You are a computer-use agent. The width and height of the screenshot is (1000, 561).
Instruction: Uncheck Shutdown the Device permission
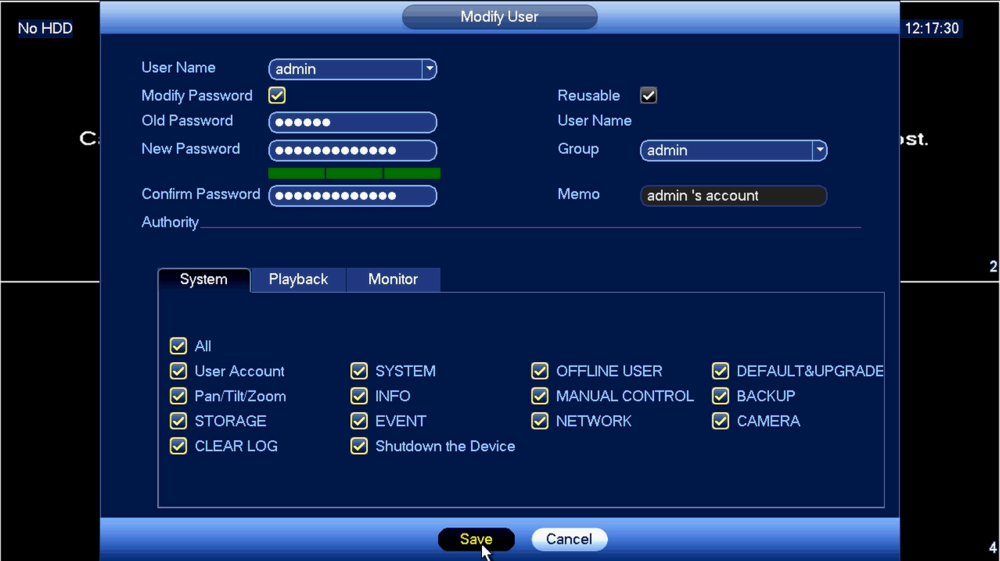[x=359, y=446]
